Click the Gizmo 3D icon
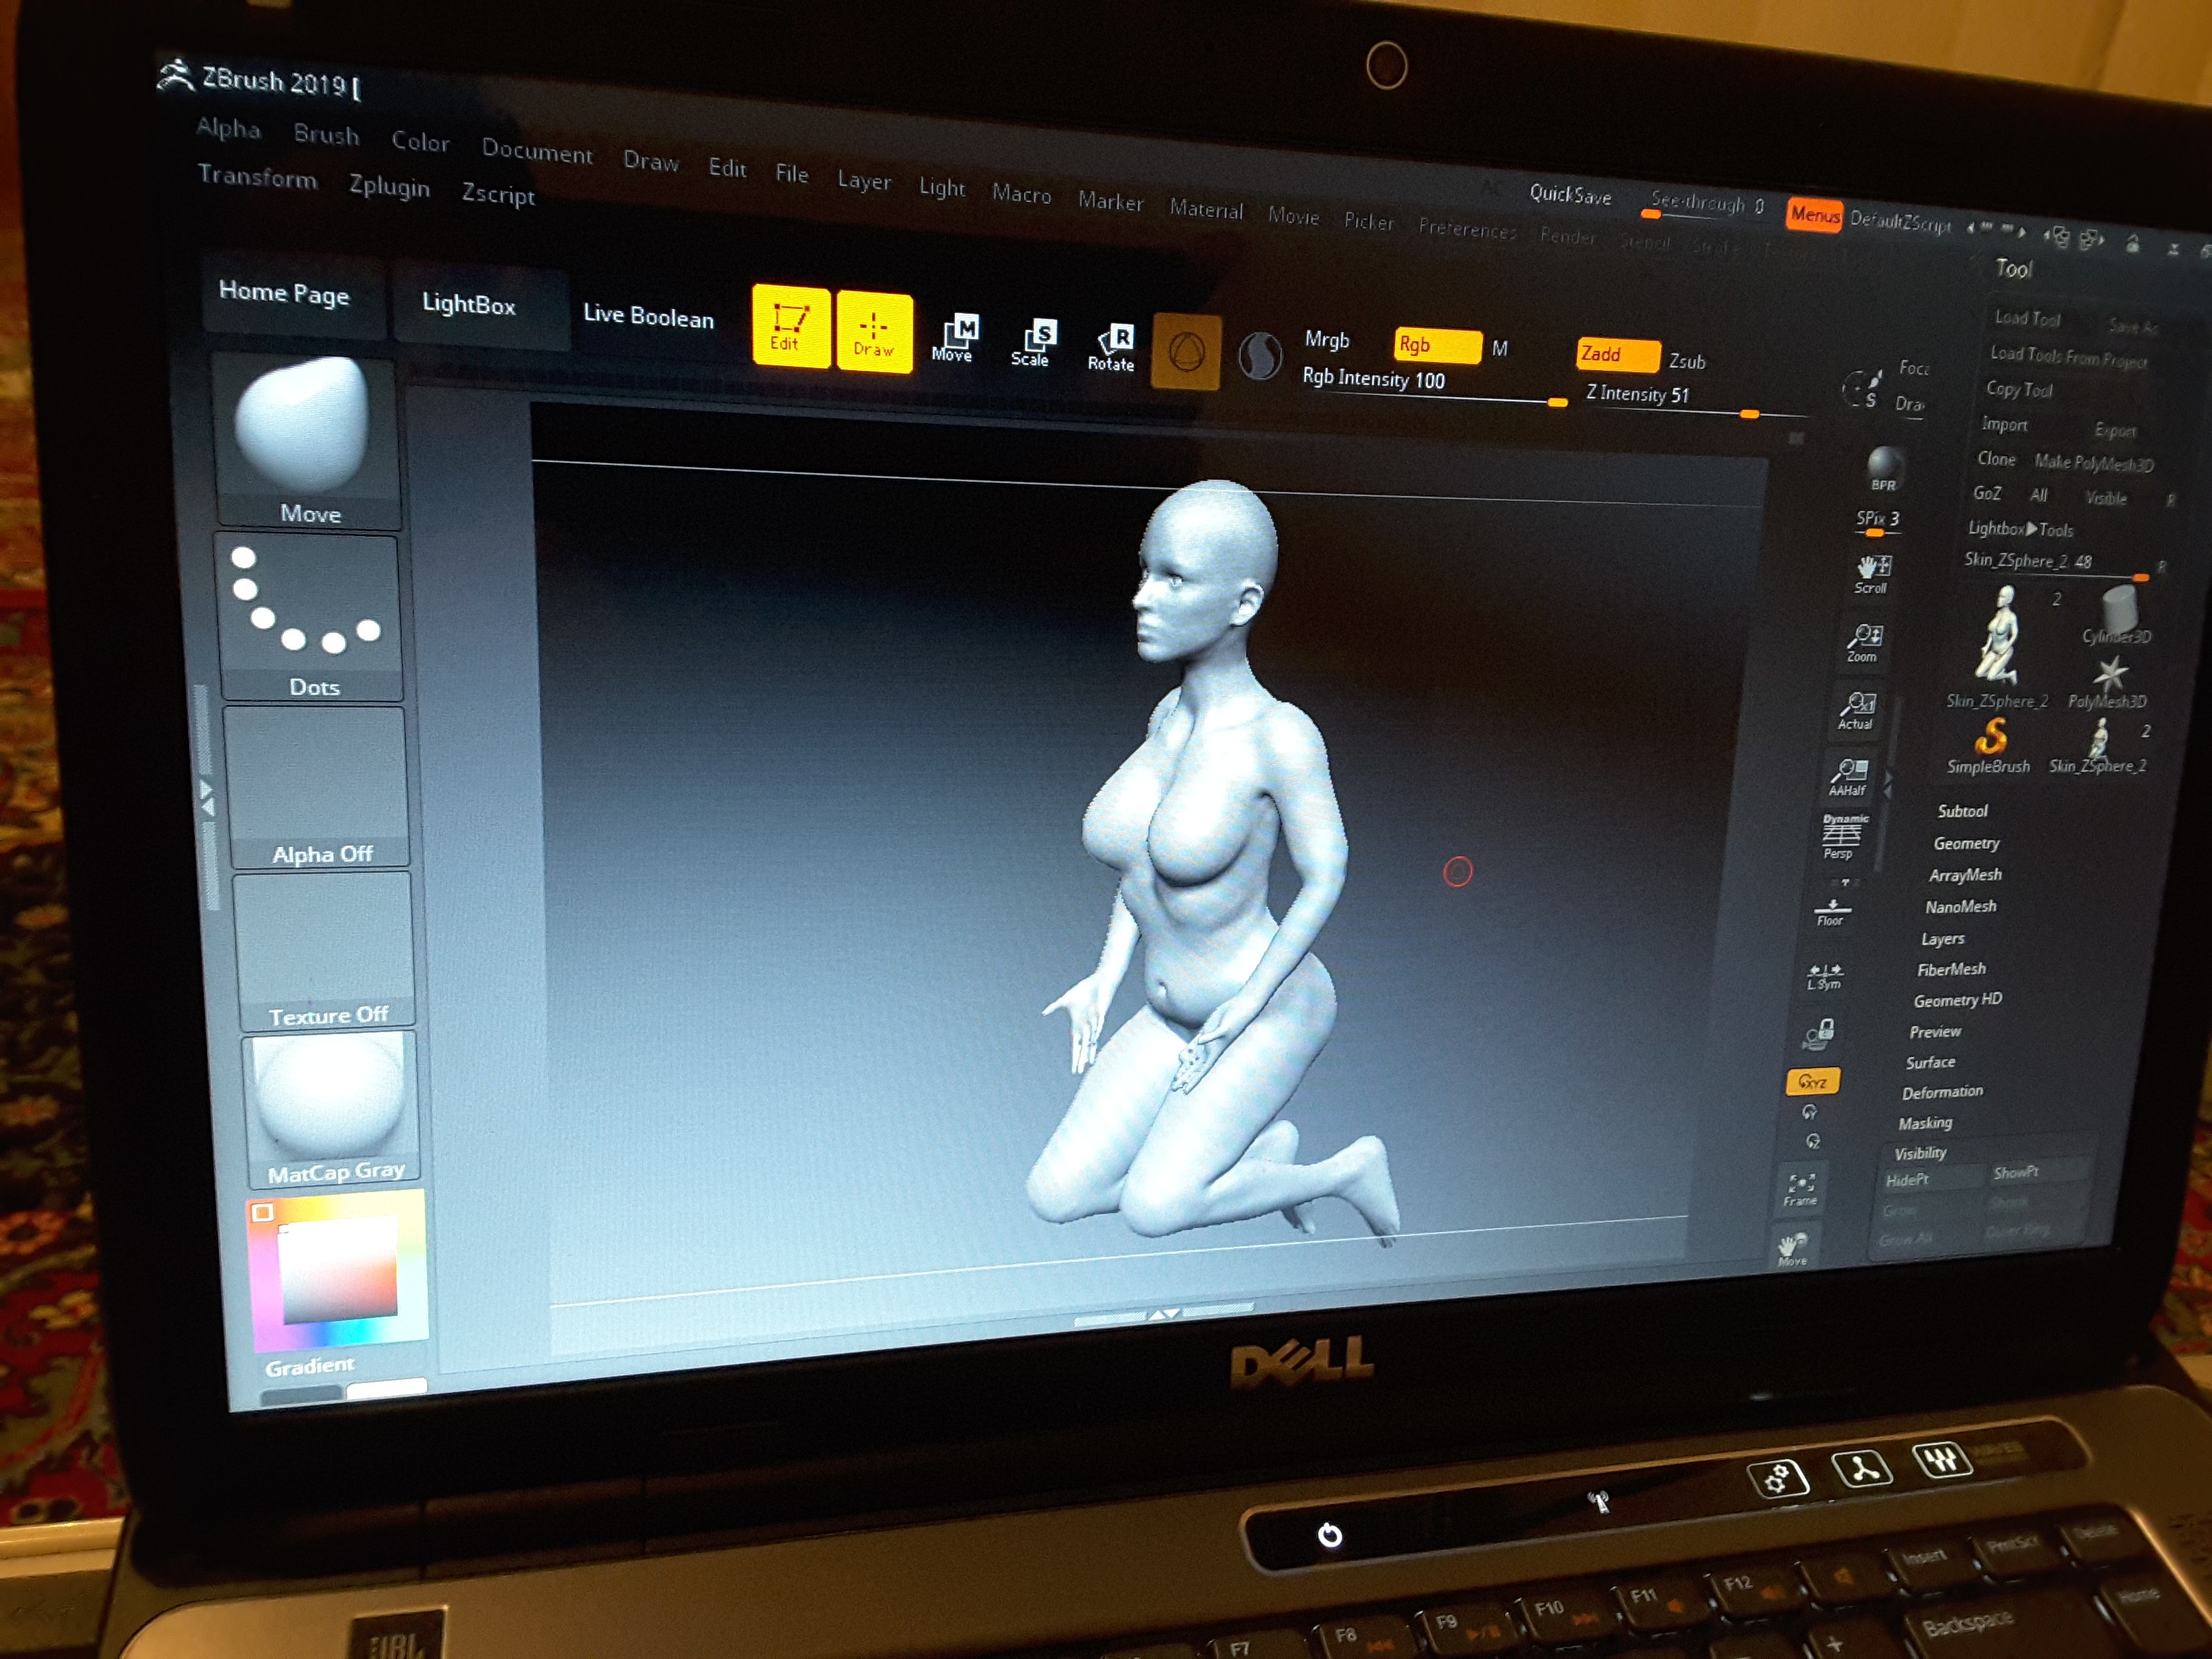The image size is (2212, 1659). (x=1186, y=352)
